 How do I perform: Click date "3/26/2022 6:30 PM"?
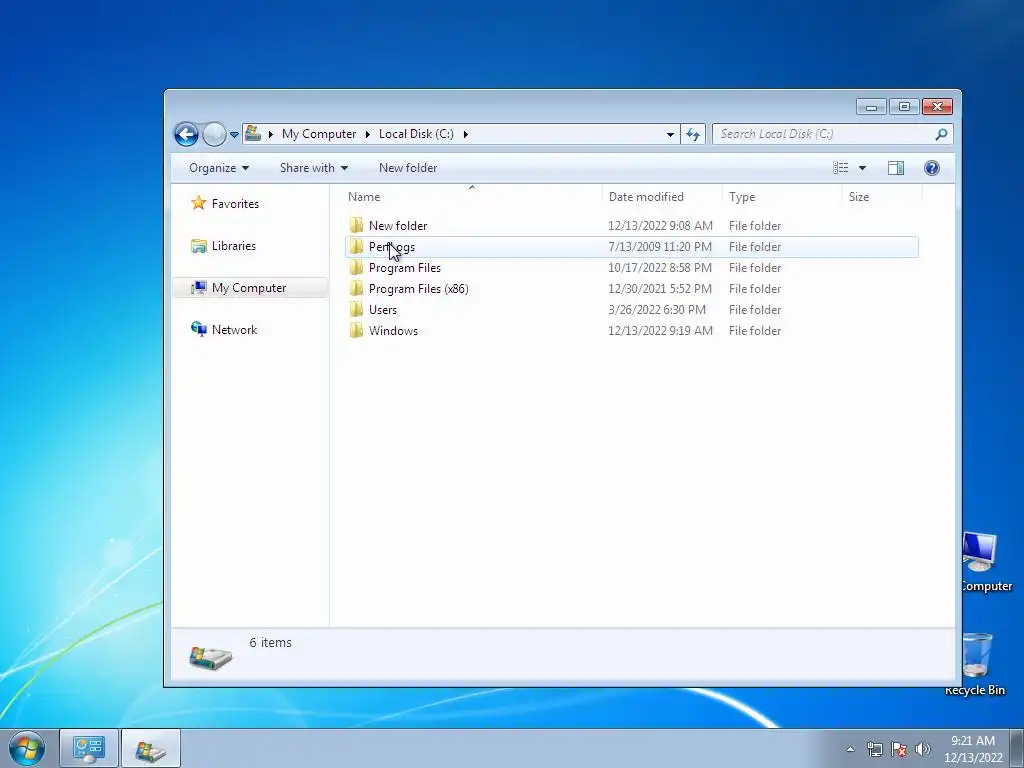(657, 310)
